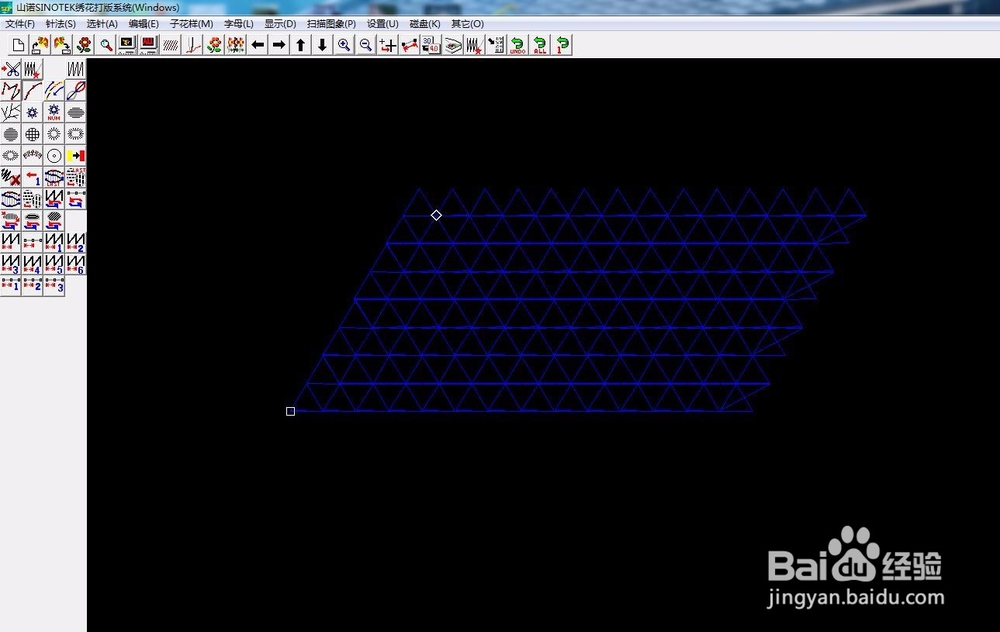Image resolution: width=1000 pixels, height=632 pixels.
Task: Click the move left arrow icon
Action: point(257,45)
